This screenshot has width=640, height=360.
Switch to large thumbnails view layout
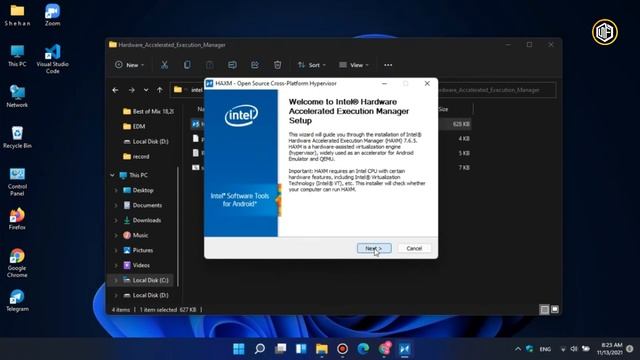555,310
